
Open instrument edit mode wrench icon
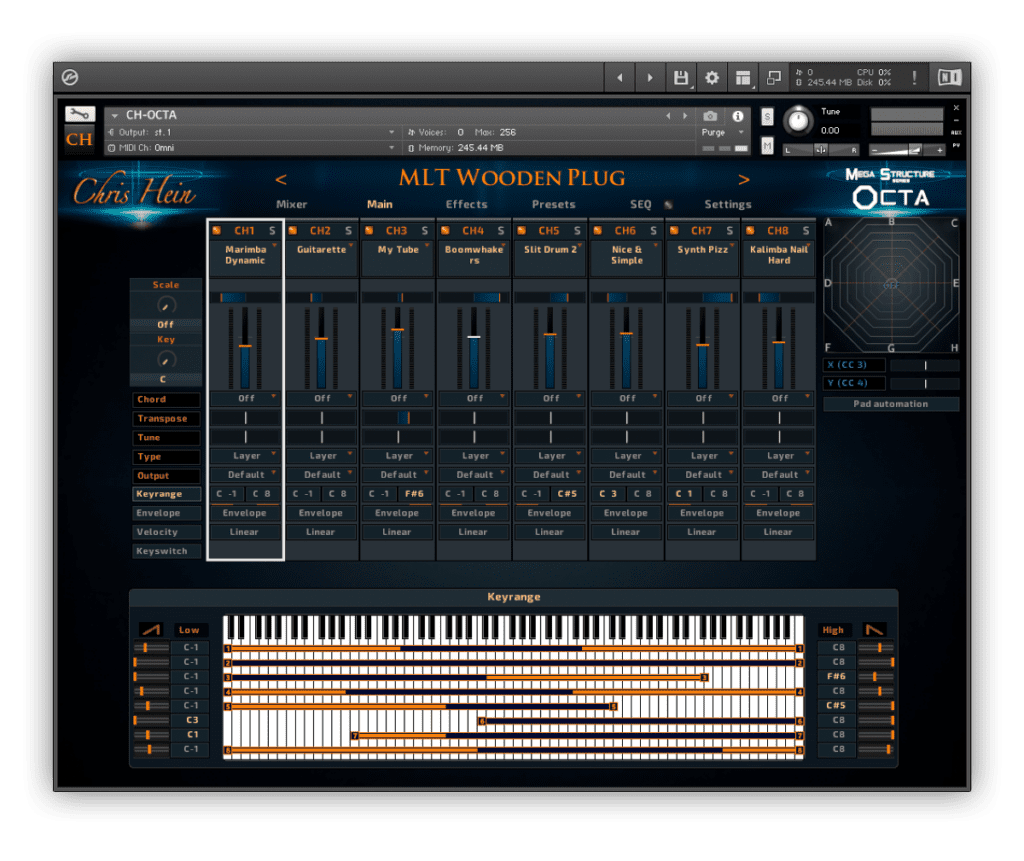coord(80,114)
